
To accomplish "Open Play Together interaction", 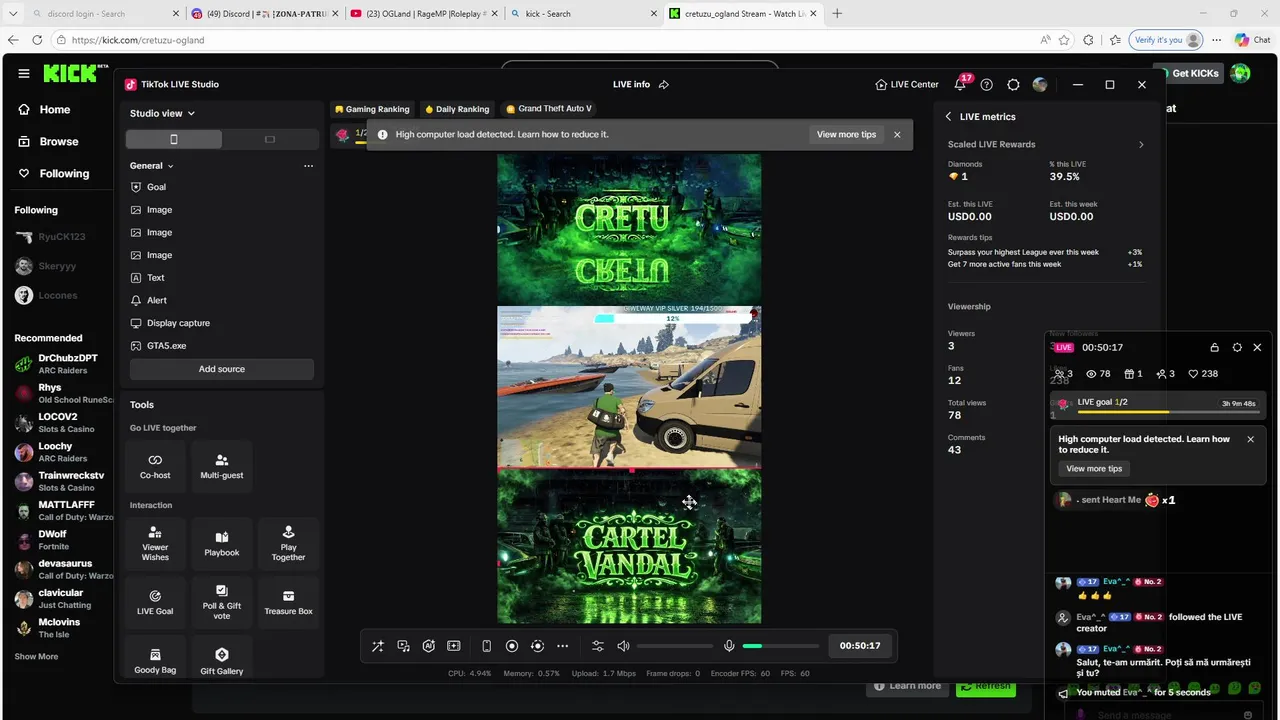I will click(x=288, y=543).
